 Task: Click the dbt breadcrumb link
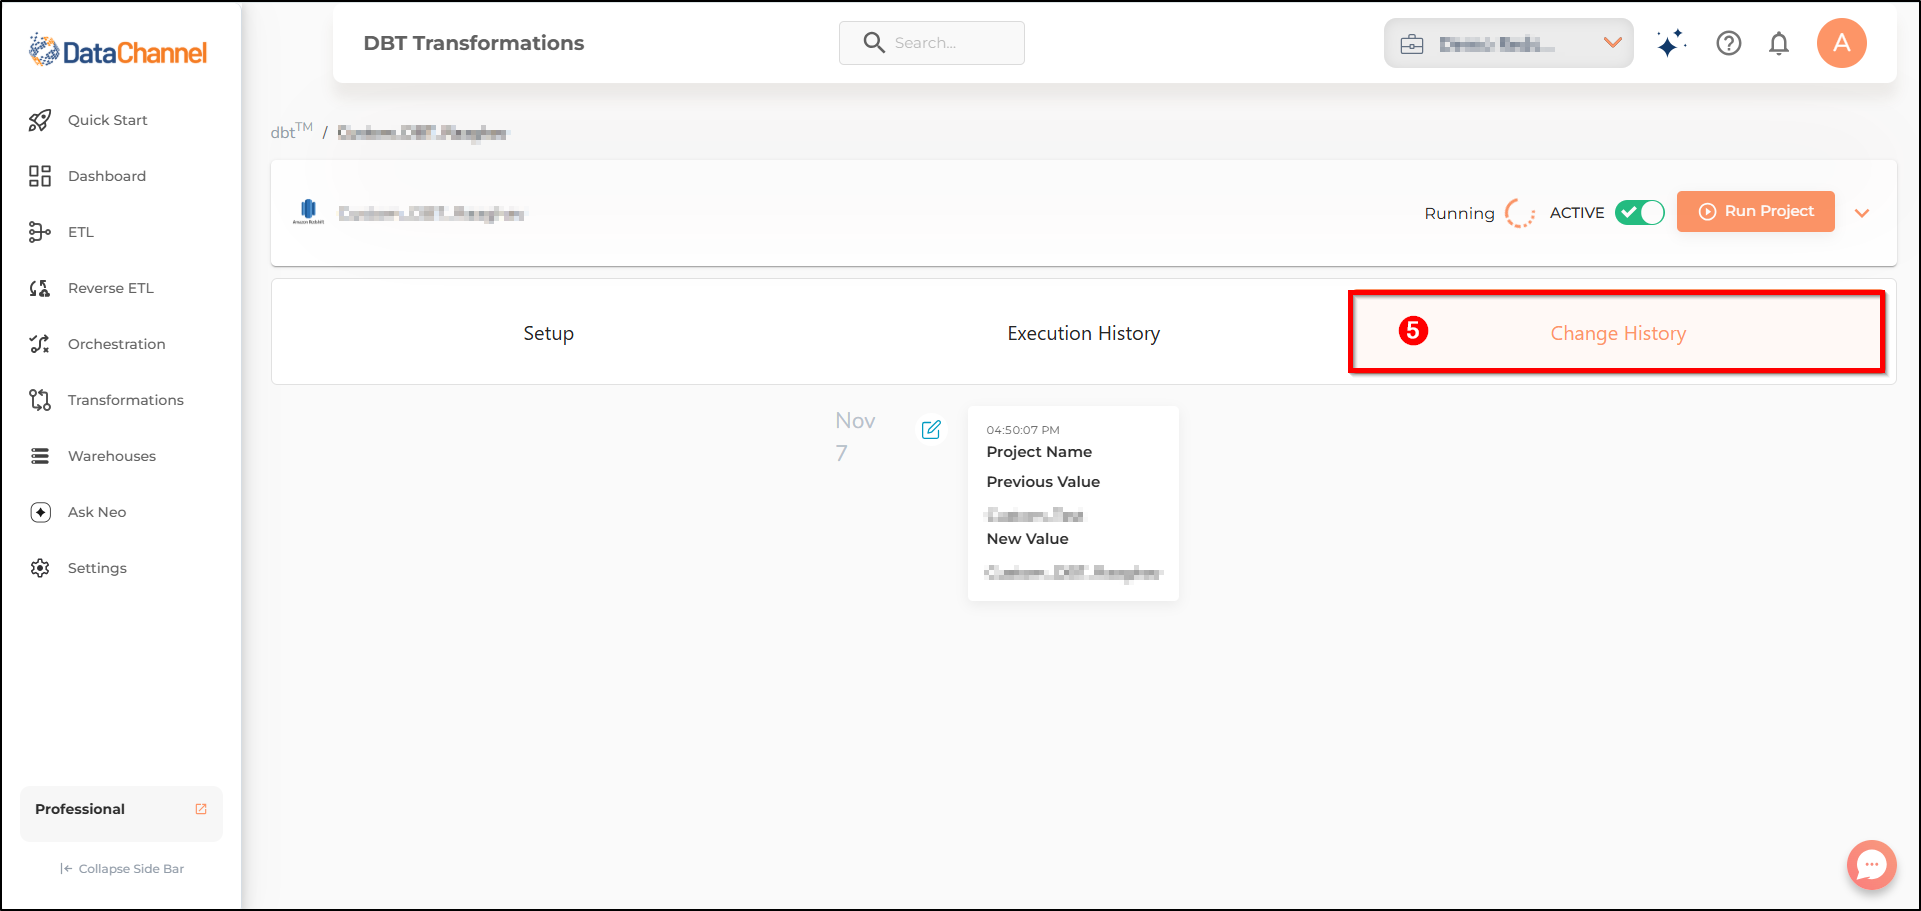[292, 131]
